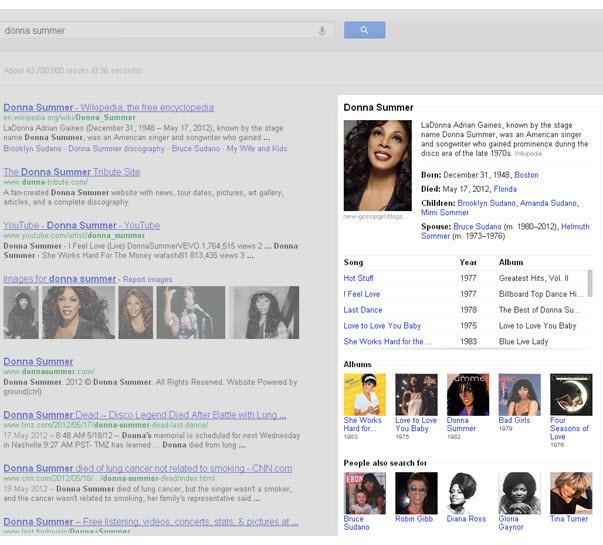
Task: Open She Works Hard for album cover
Action: (365, 395)
